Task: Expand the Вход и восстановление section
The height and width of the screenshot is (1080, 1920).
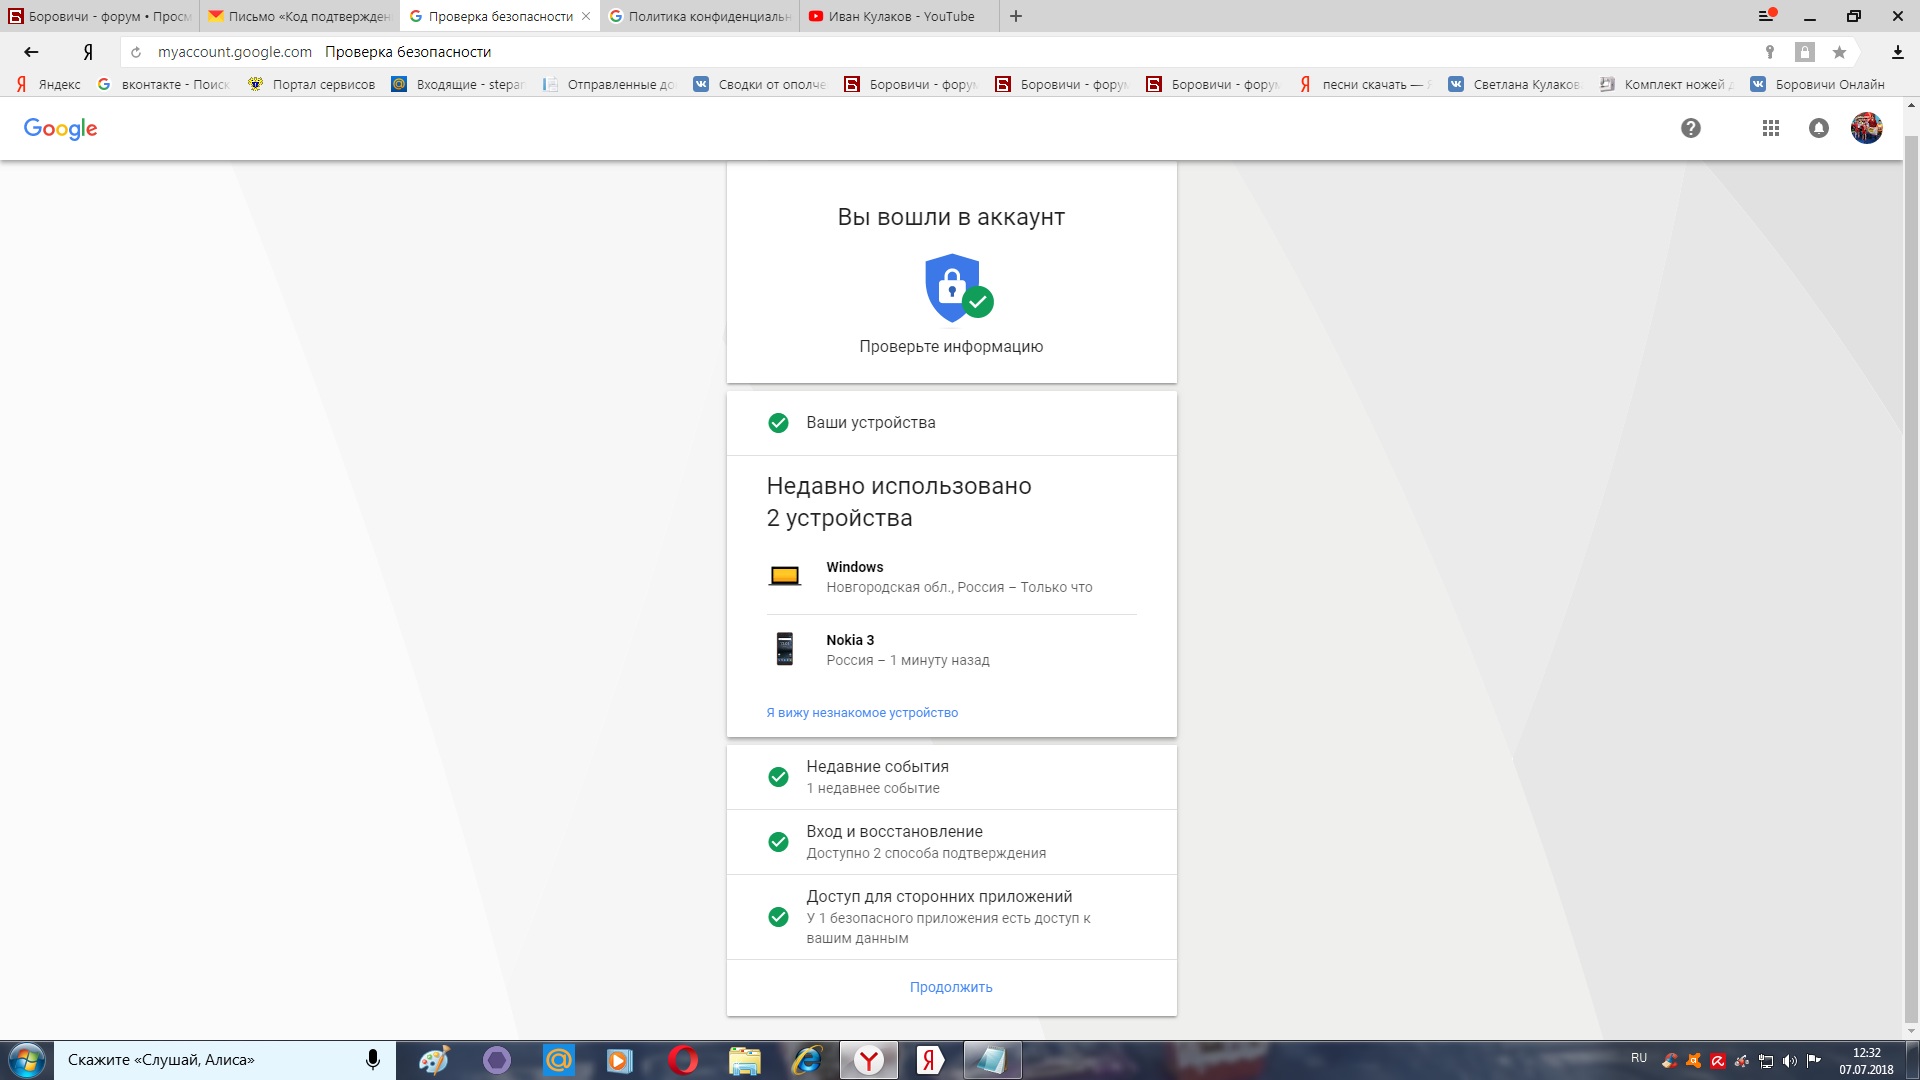Action: coord(951,842)
